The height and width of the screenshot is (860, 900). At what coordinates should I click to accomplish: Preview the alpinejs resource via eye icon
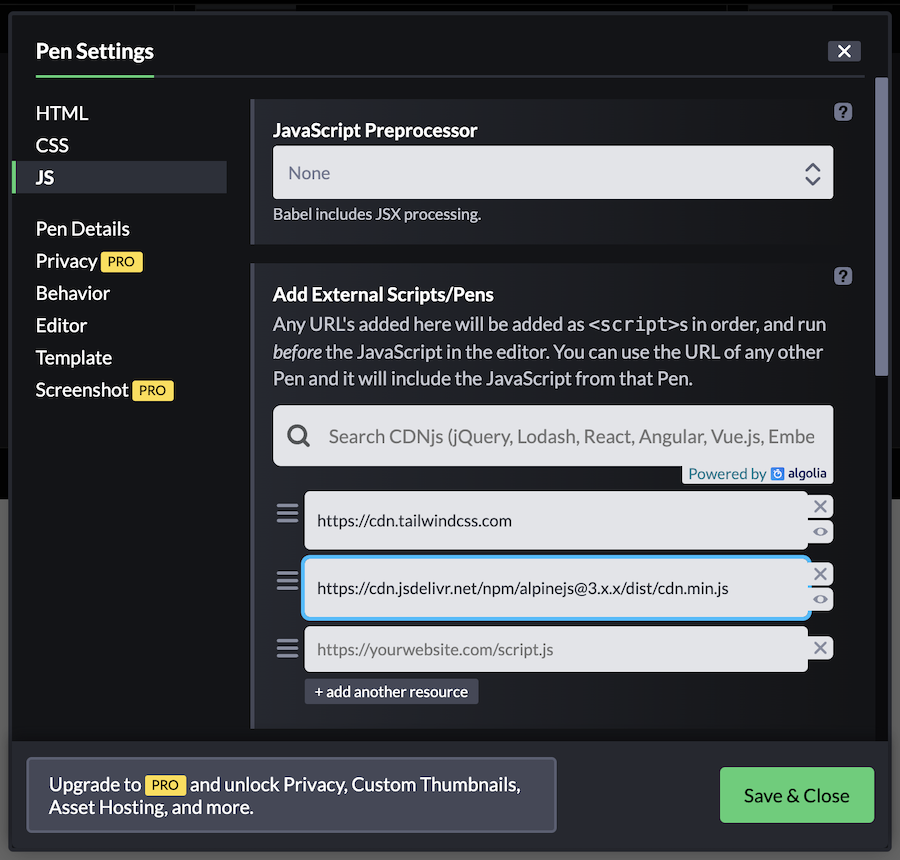(x=820, y=599)
